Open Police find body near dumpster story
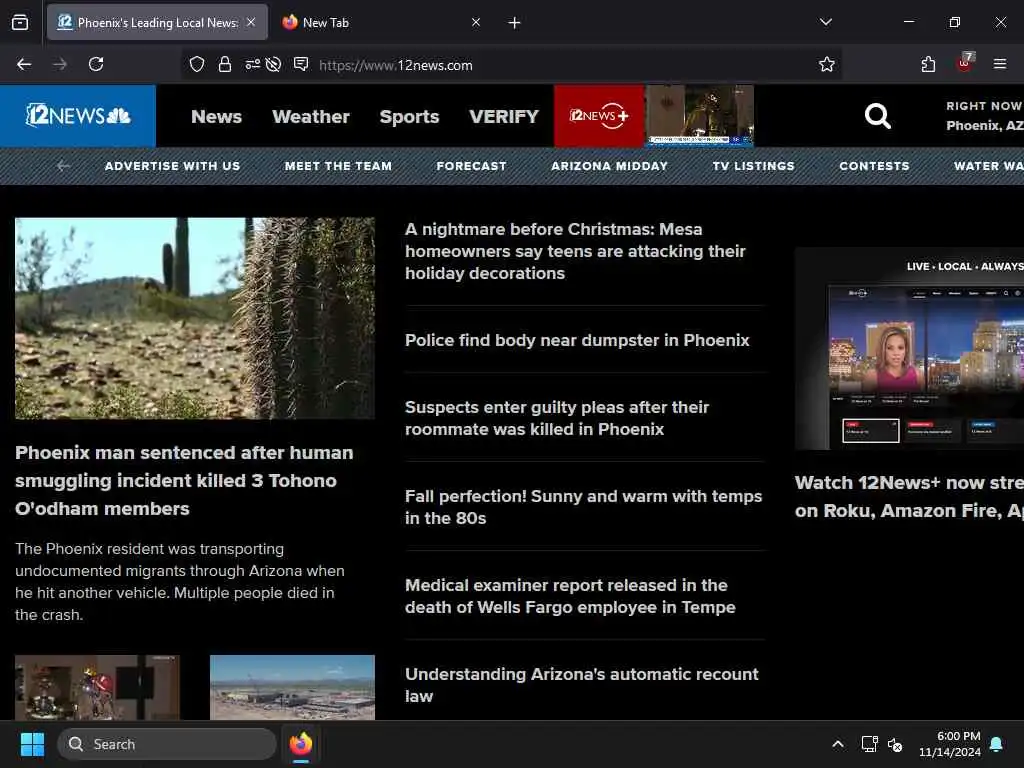Viewport: 1024px width, 768px height. (577, 340)
